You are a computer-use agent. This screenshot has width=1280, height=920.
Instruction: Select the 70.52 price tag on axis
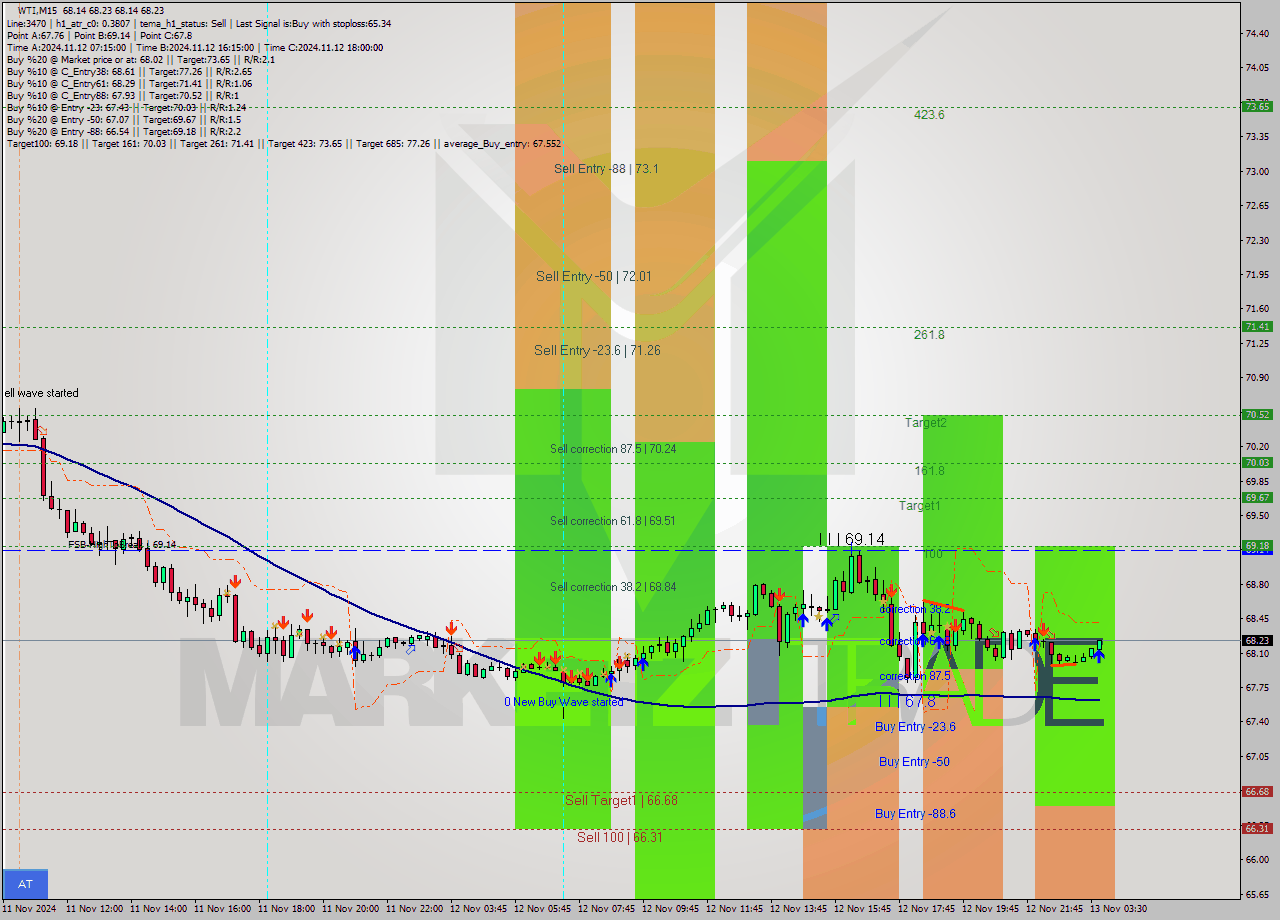point(1257,415)
